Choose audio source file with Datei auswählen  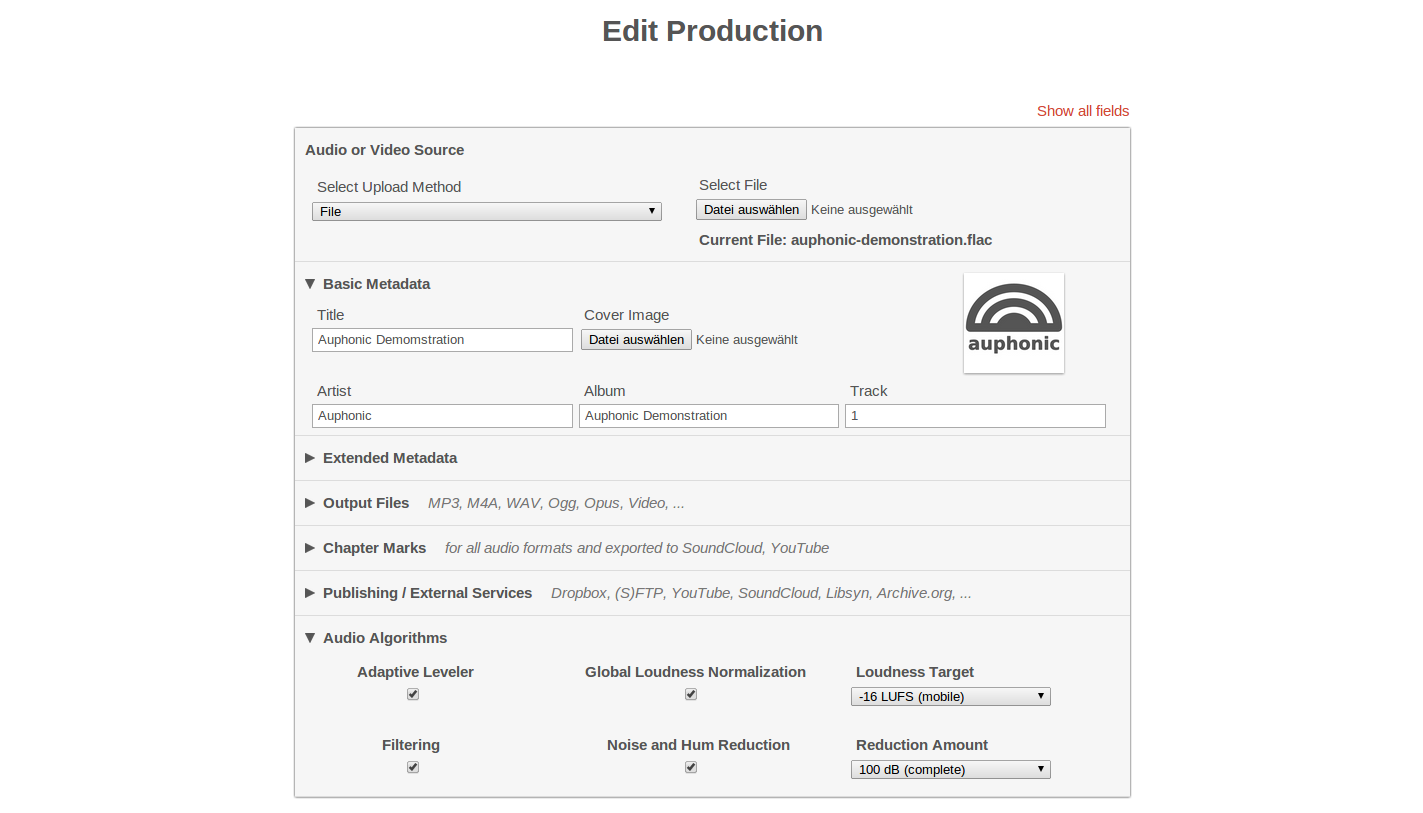tap(751, 210)
